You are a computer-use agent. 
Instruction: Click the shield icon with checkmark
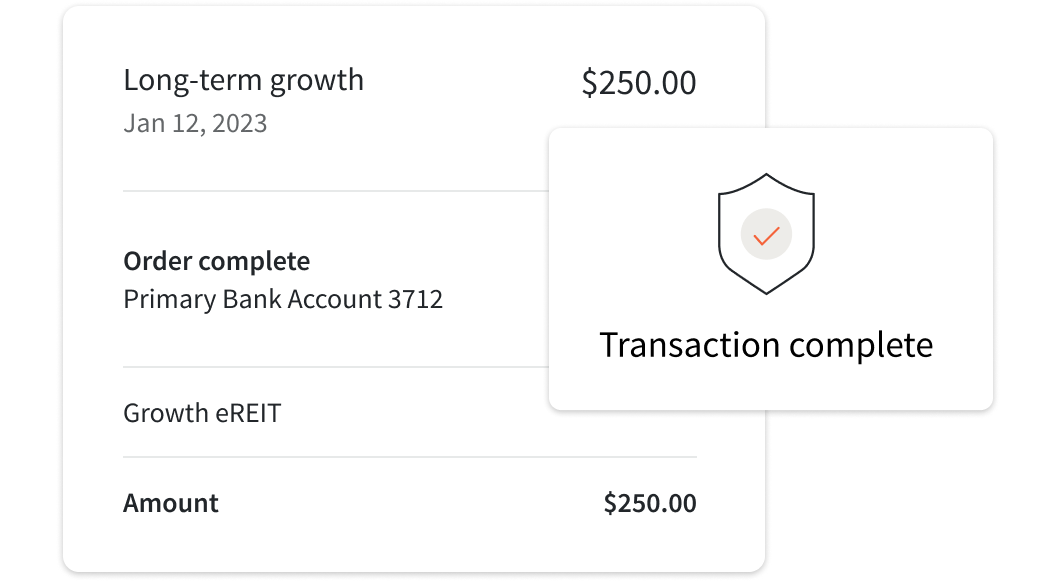[x=766, y=234]
